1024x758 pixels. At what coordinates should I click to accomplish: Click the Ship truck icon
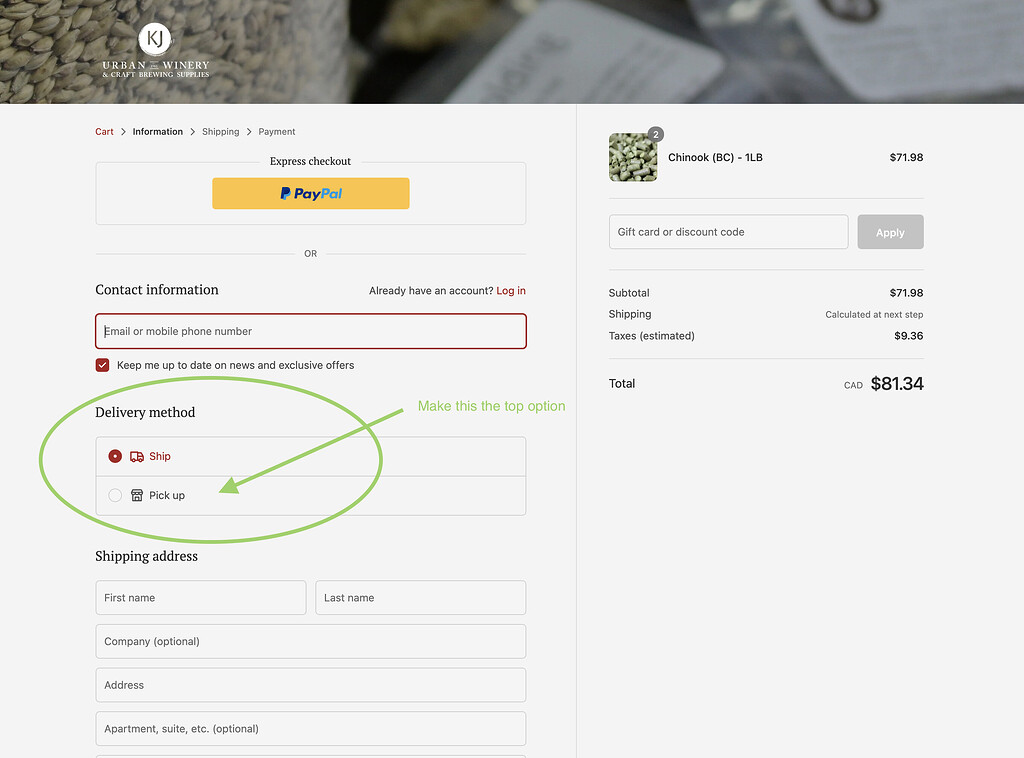click(136, 456)
